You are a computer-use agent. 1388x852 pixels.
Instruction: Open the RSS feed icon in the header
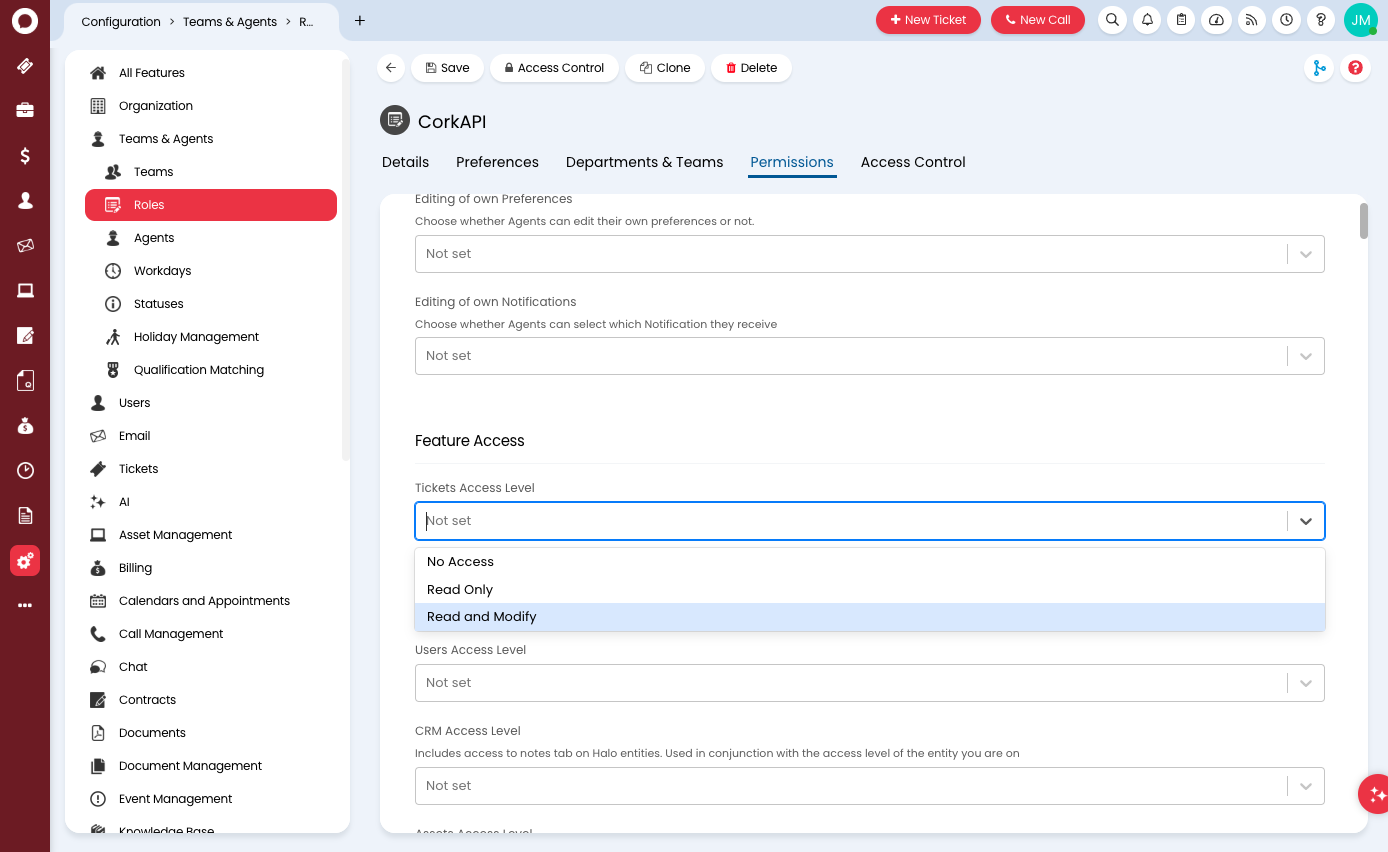1251,20
